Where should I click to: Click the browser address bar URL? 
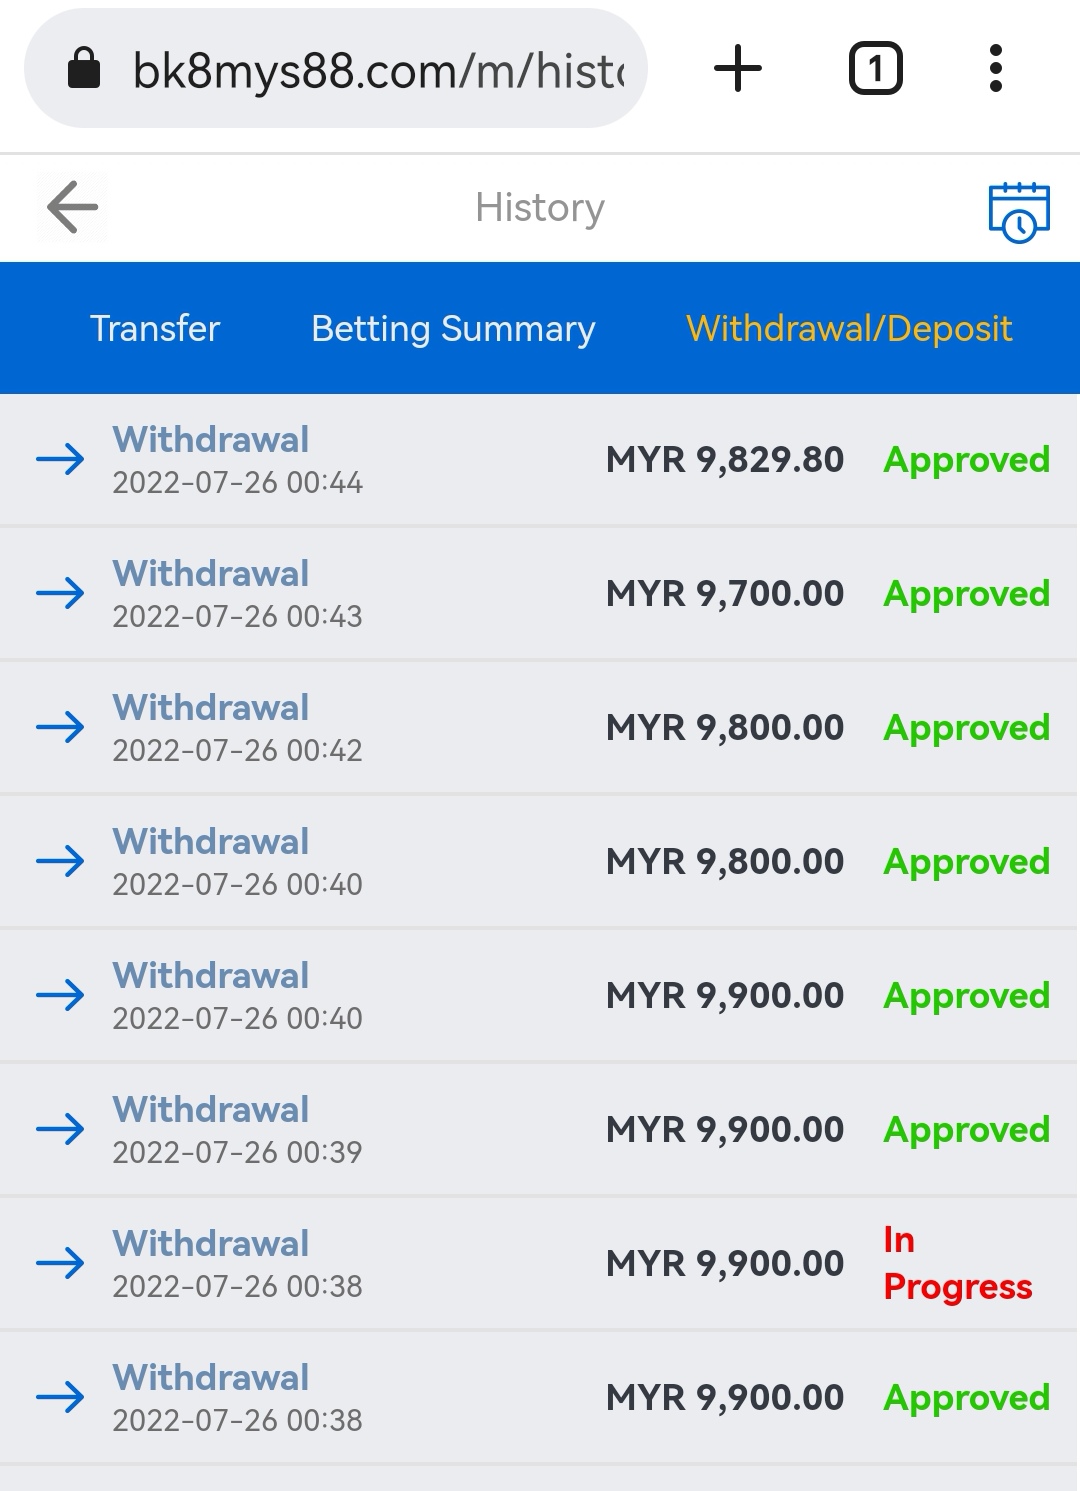(x=378, y=71)
